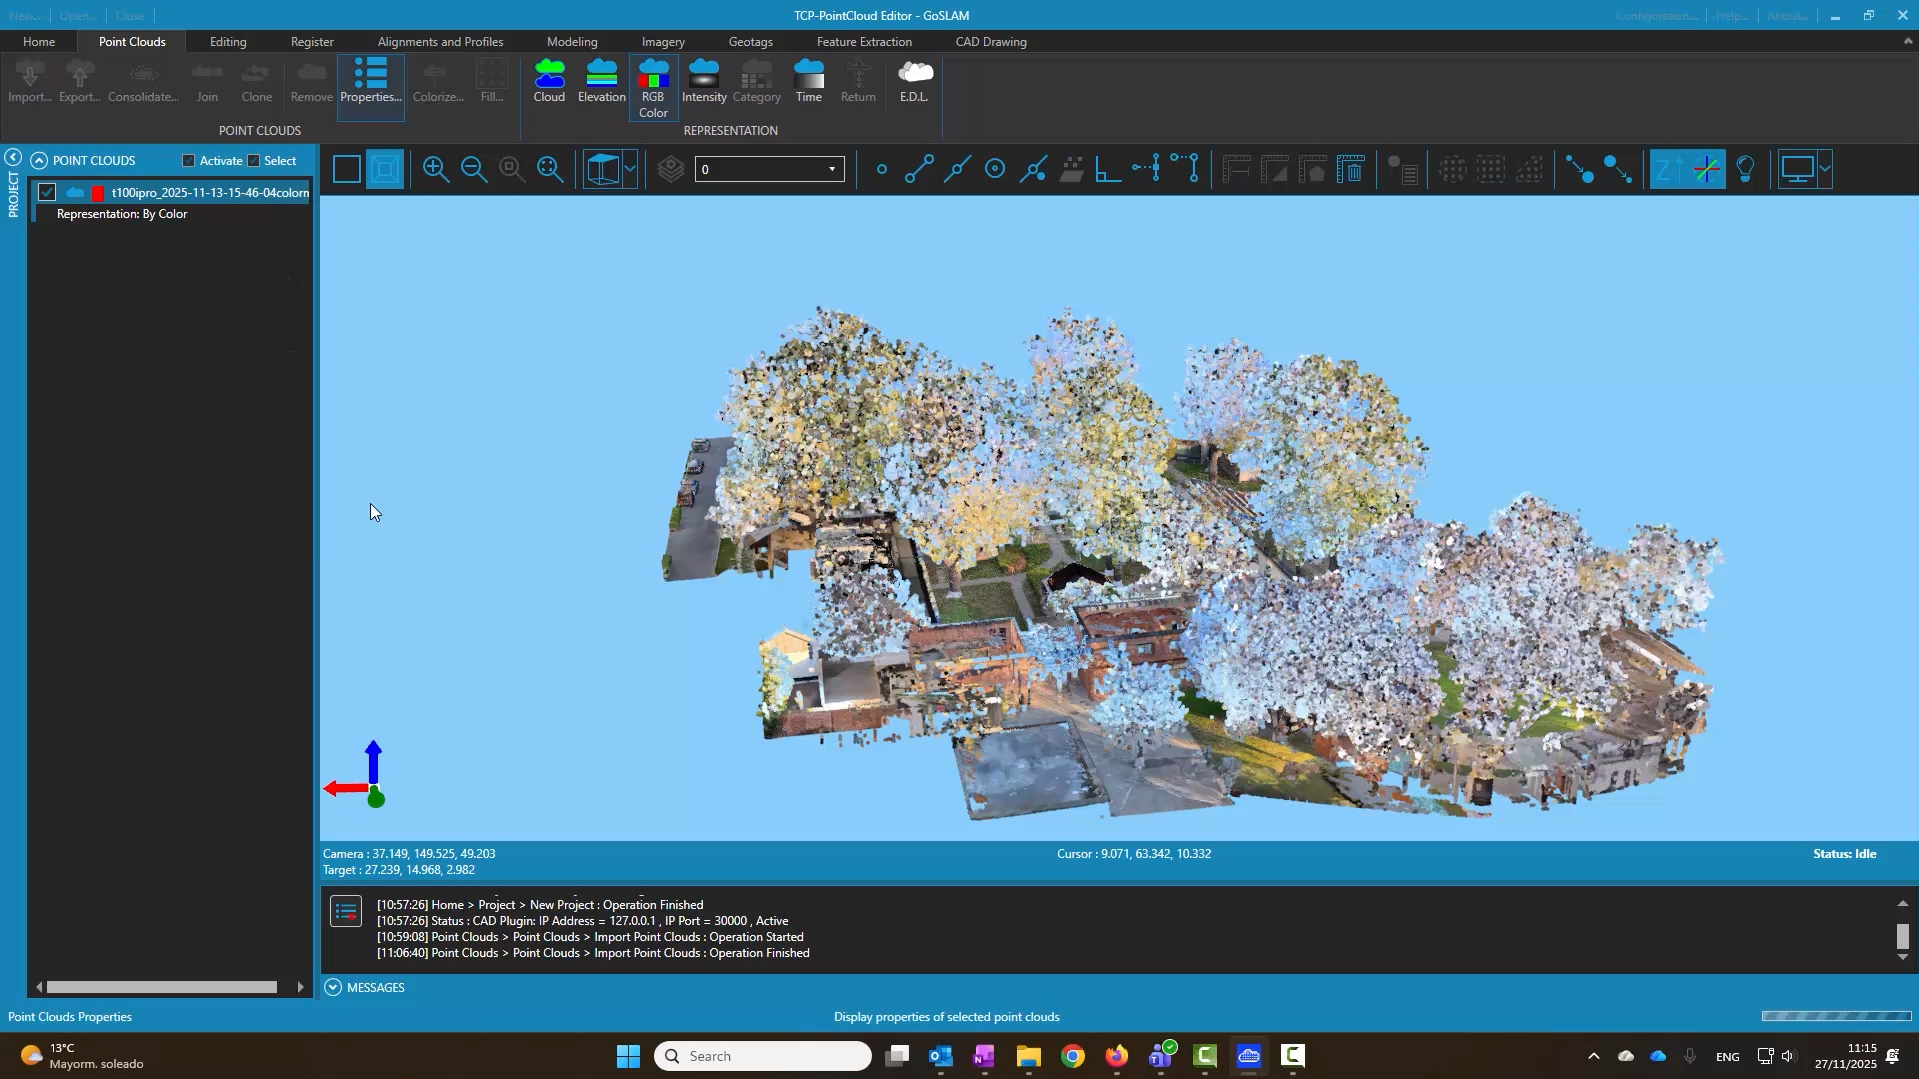Uncheck the t100ipro point cloud visibility box
The image size is (1919, 1079).
click(47, 193)
